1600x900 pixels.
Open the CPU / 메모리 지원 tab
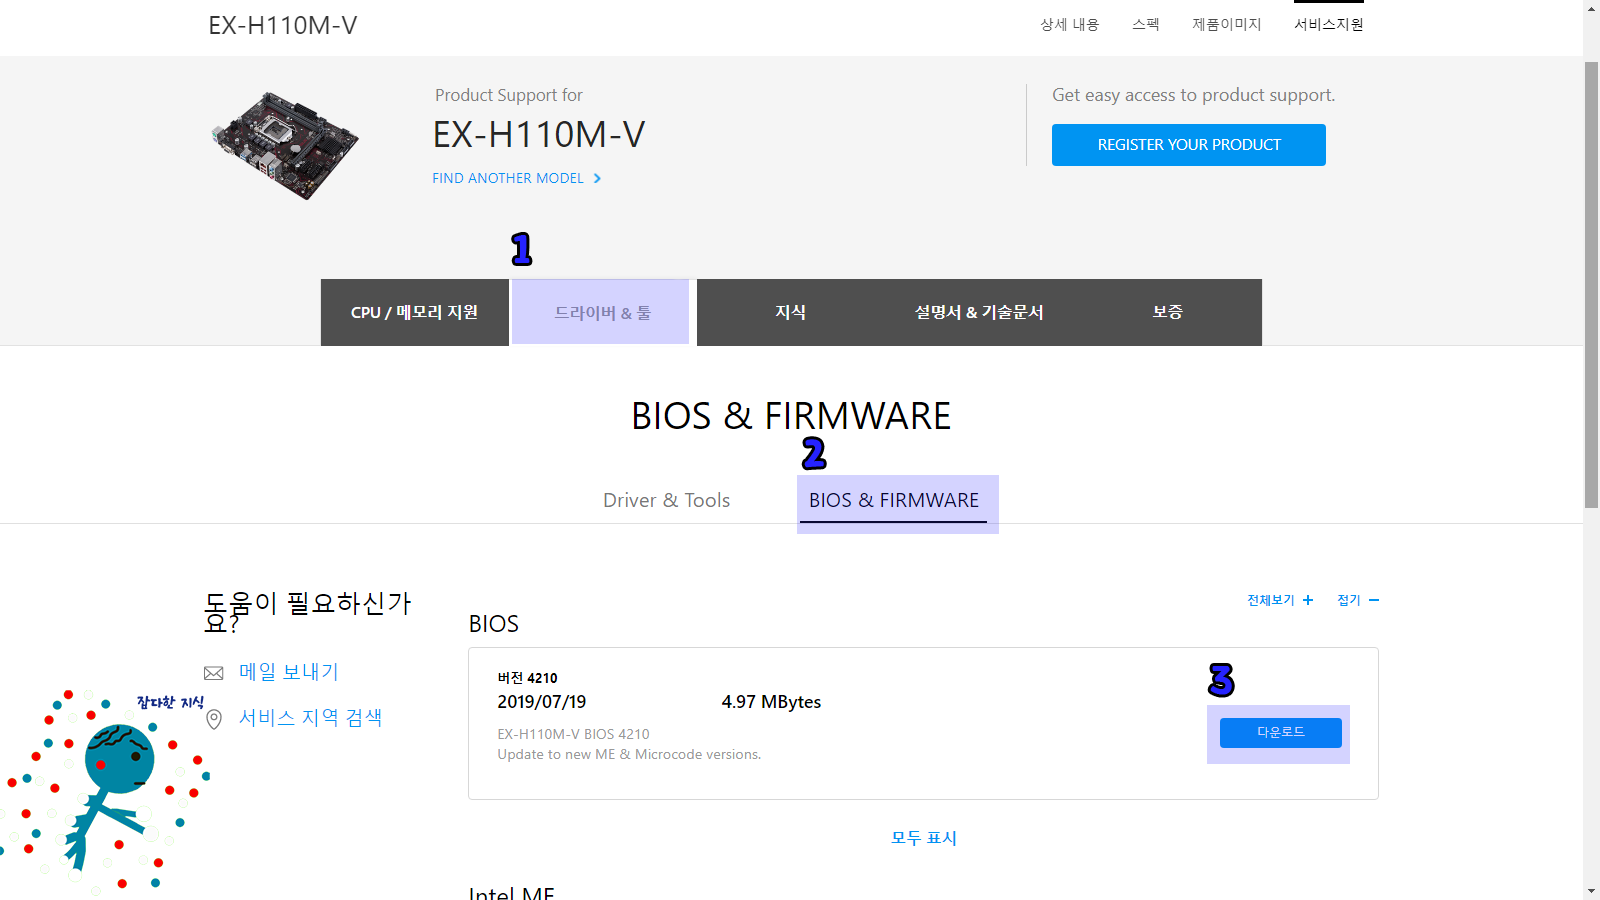[415, 312]
